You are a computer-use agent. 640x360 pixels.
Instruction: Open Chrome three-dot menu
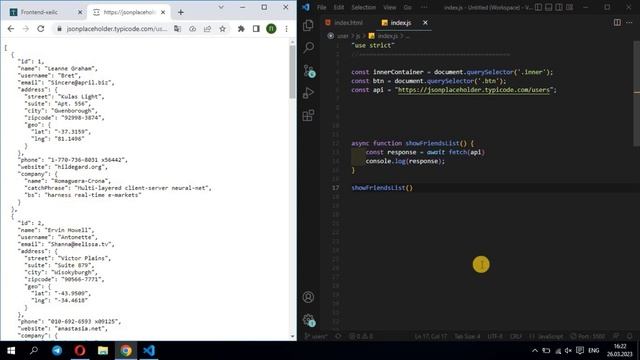[x=287, y=29]
